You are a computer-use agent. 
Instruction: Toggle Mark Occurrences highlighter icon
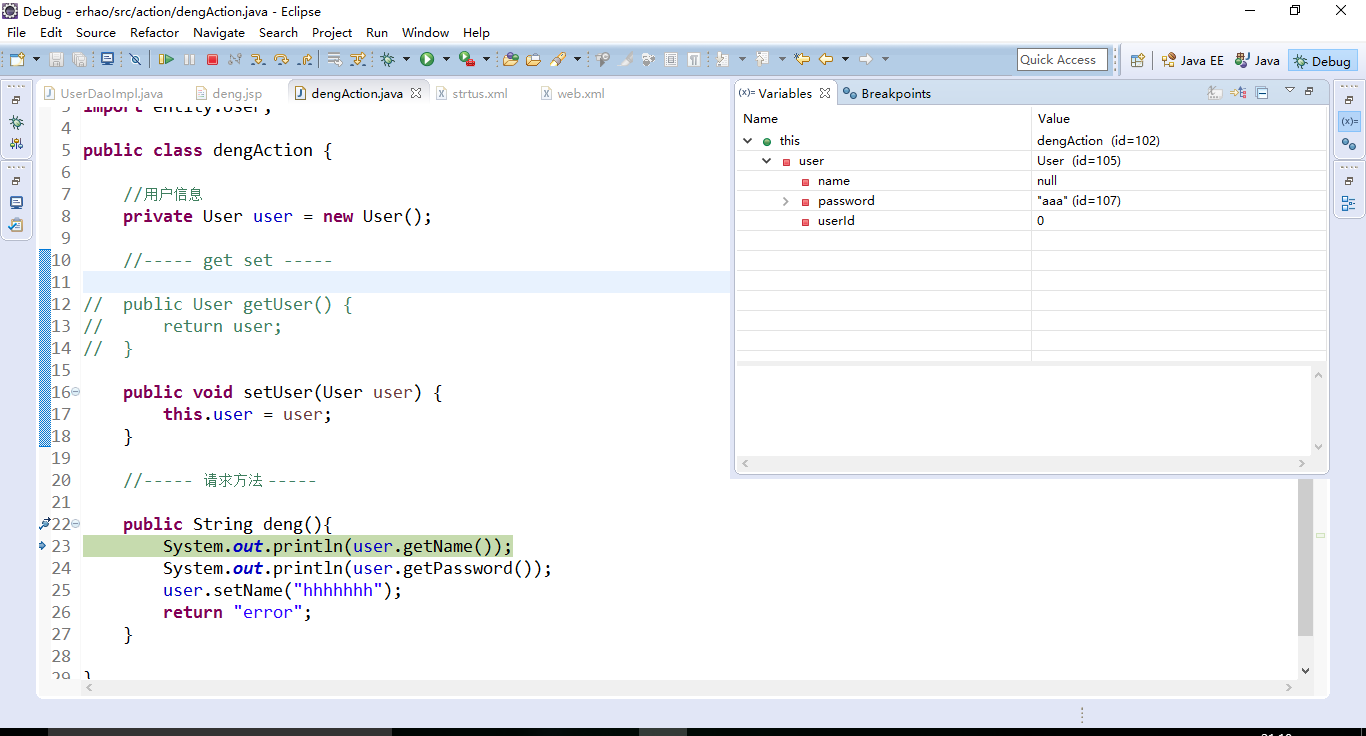tap(627, 60)
